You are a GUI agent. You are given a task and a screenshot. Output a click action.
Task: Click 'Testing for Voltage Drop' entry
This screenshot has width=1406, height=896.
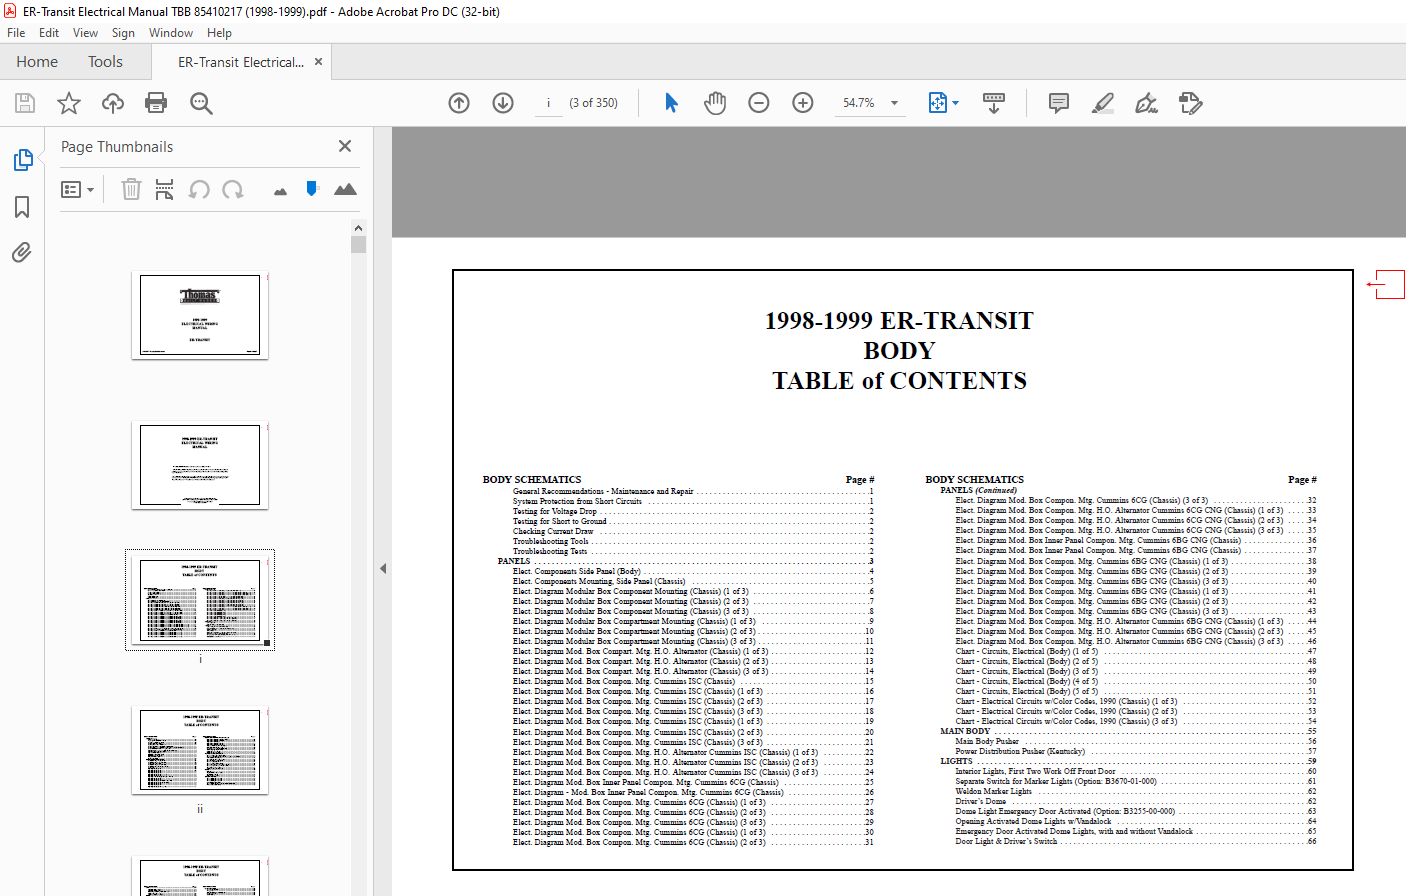(555, 511)
